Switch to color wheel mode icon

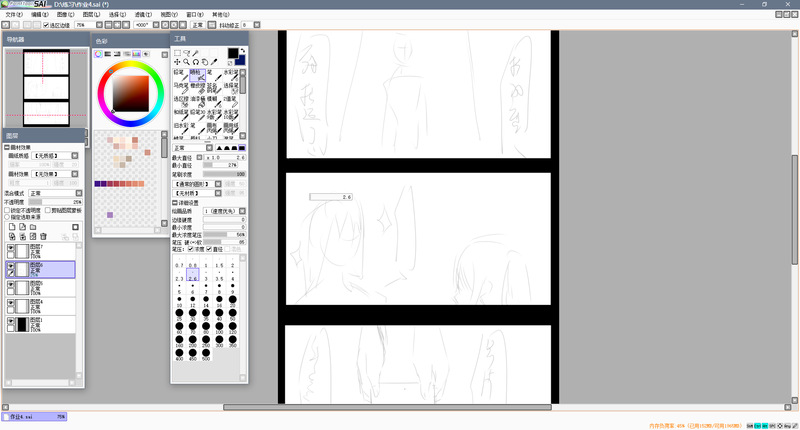pos(99,53)
